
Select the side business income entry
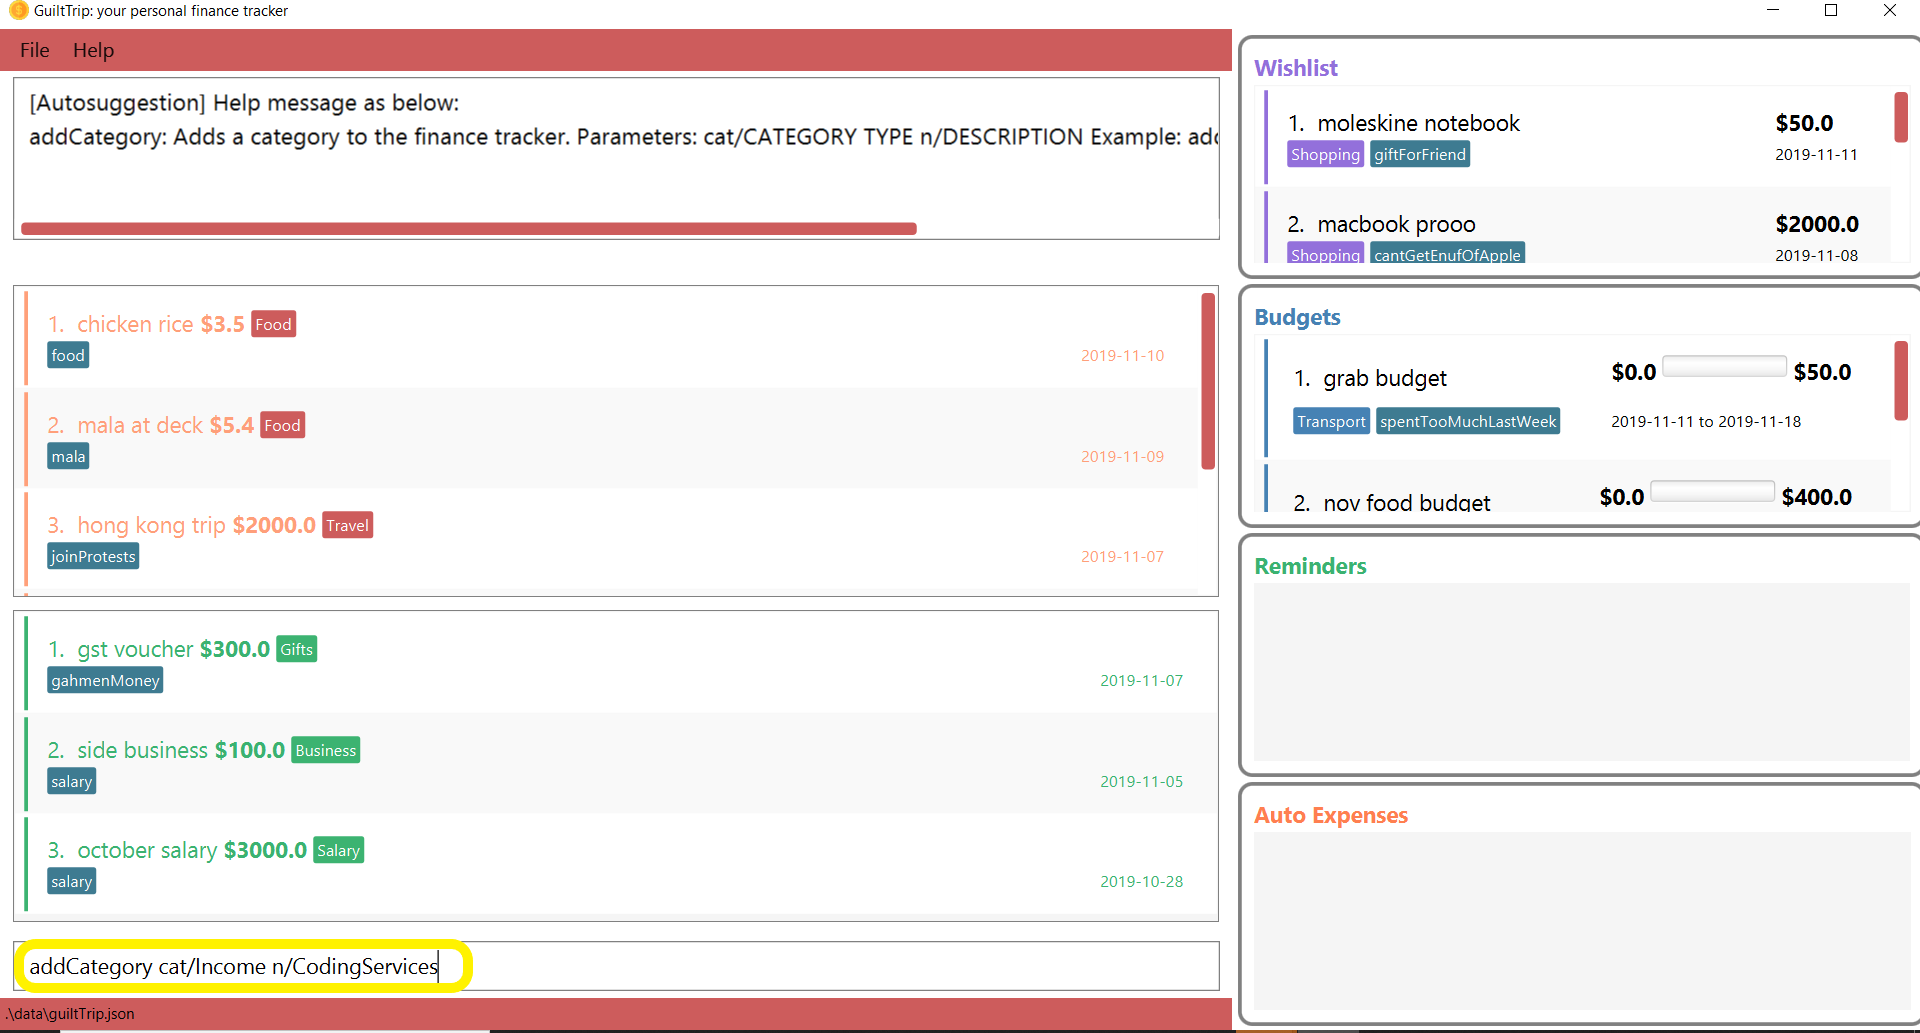pos(621,764)
